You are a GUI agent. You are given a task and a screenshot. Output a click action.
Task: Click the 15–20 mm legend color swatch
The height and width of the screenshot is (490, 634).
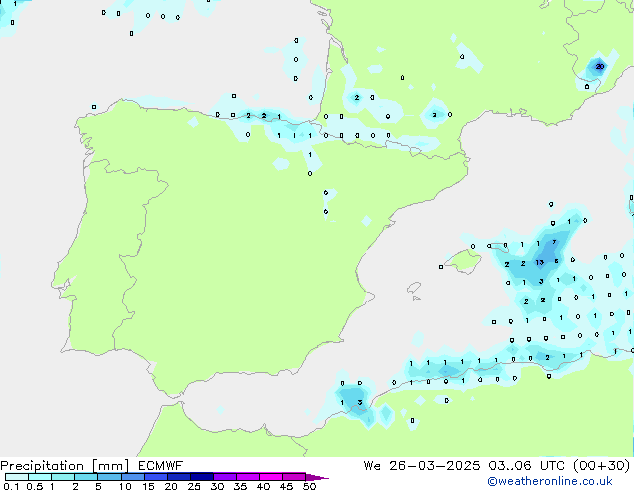[x=155, y=477]
